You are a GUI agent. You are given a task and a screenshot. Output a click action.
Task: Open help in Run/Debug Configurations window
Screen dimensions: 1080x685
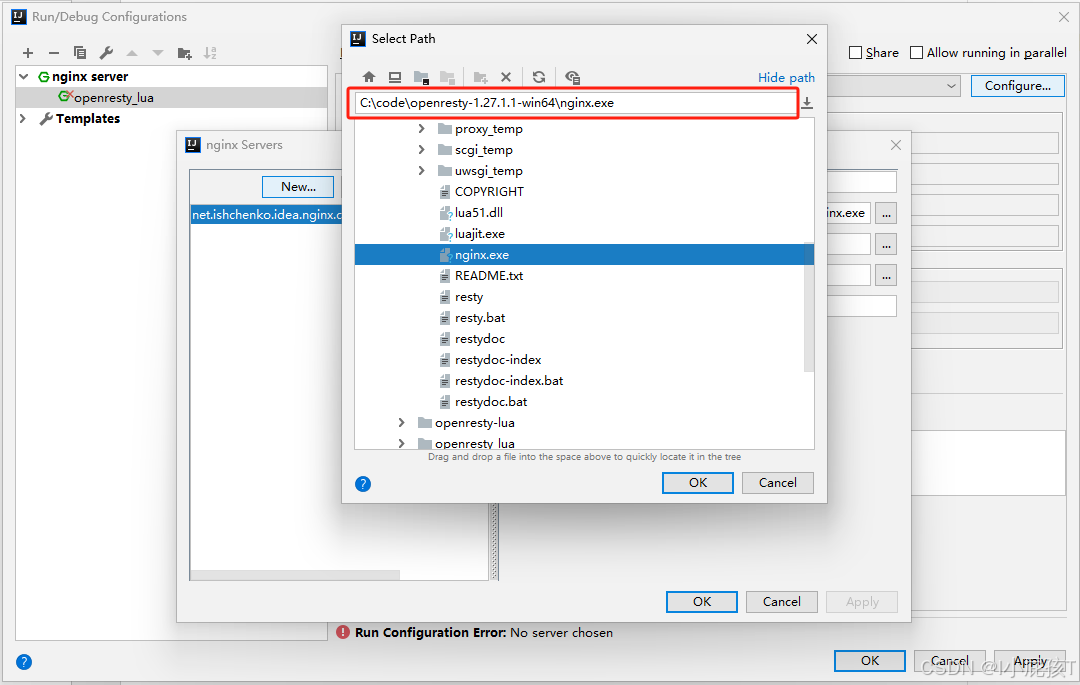(x=23, y=662)
